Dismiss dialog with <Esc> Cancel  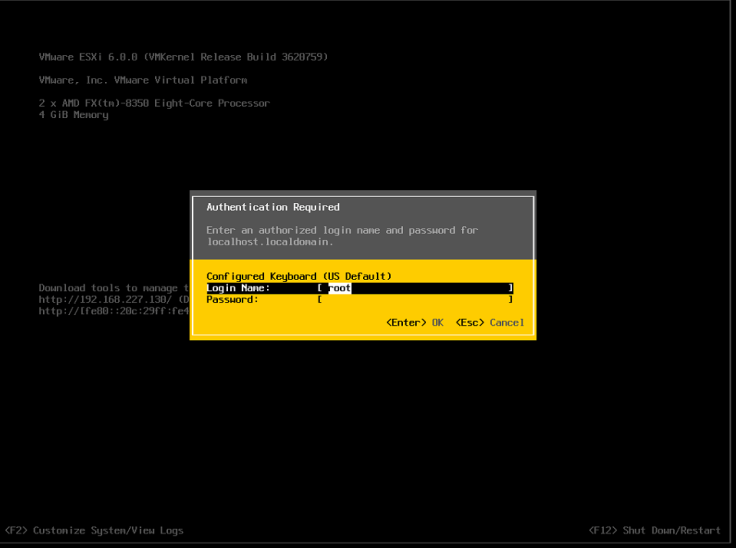click(x=490, y=323)
